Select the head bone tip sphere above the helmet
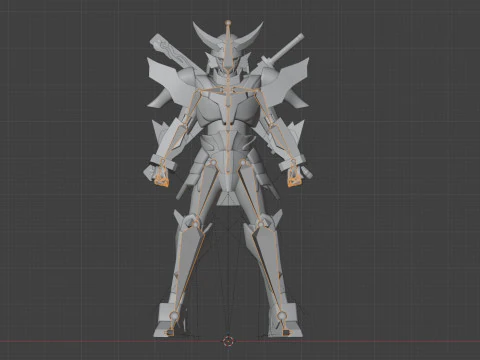 coord(228,23)
